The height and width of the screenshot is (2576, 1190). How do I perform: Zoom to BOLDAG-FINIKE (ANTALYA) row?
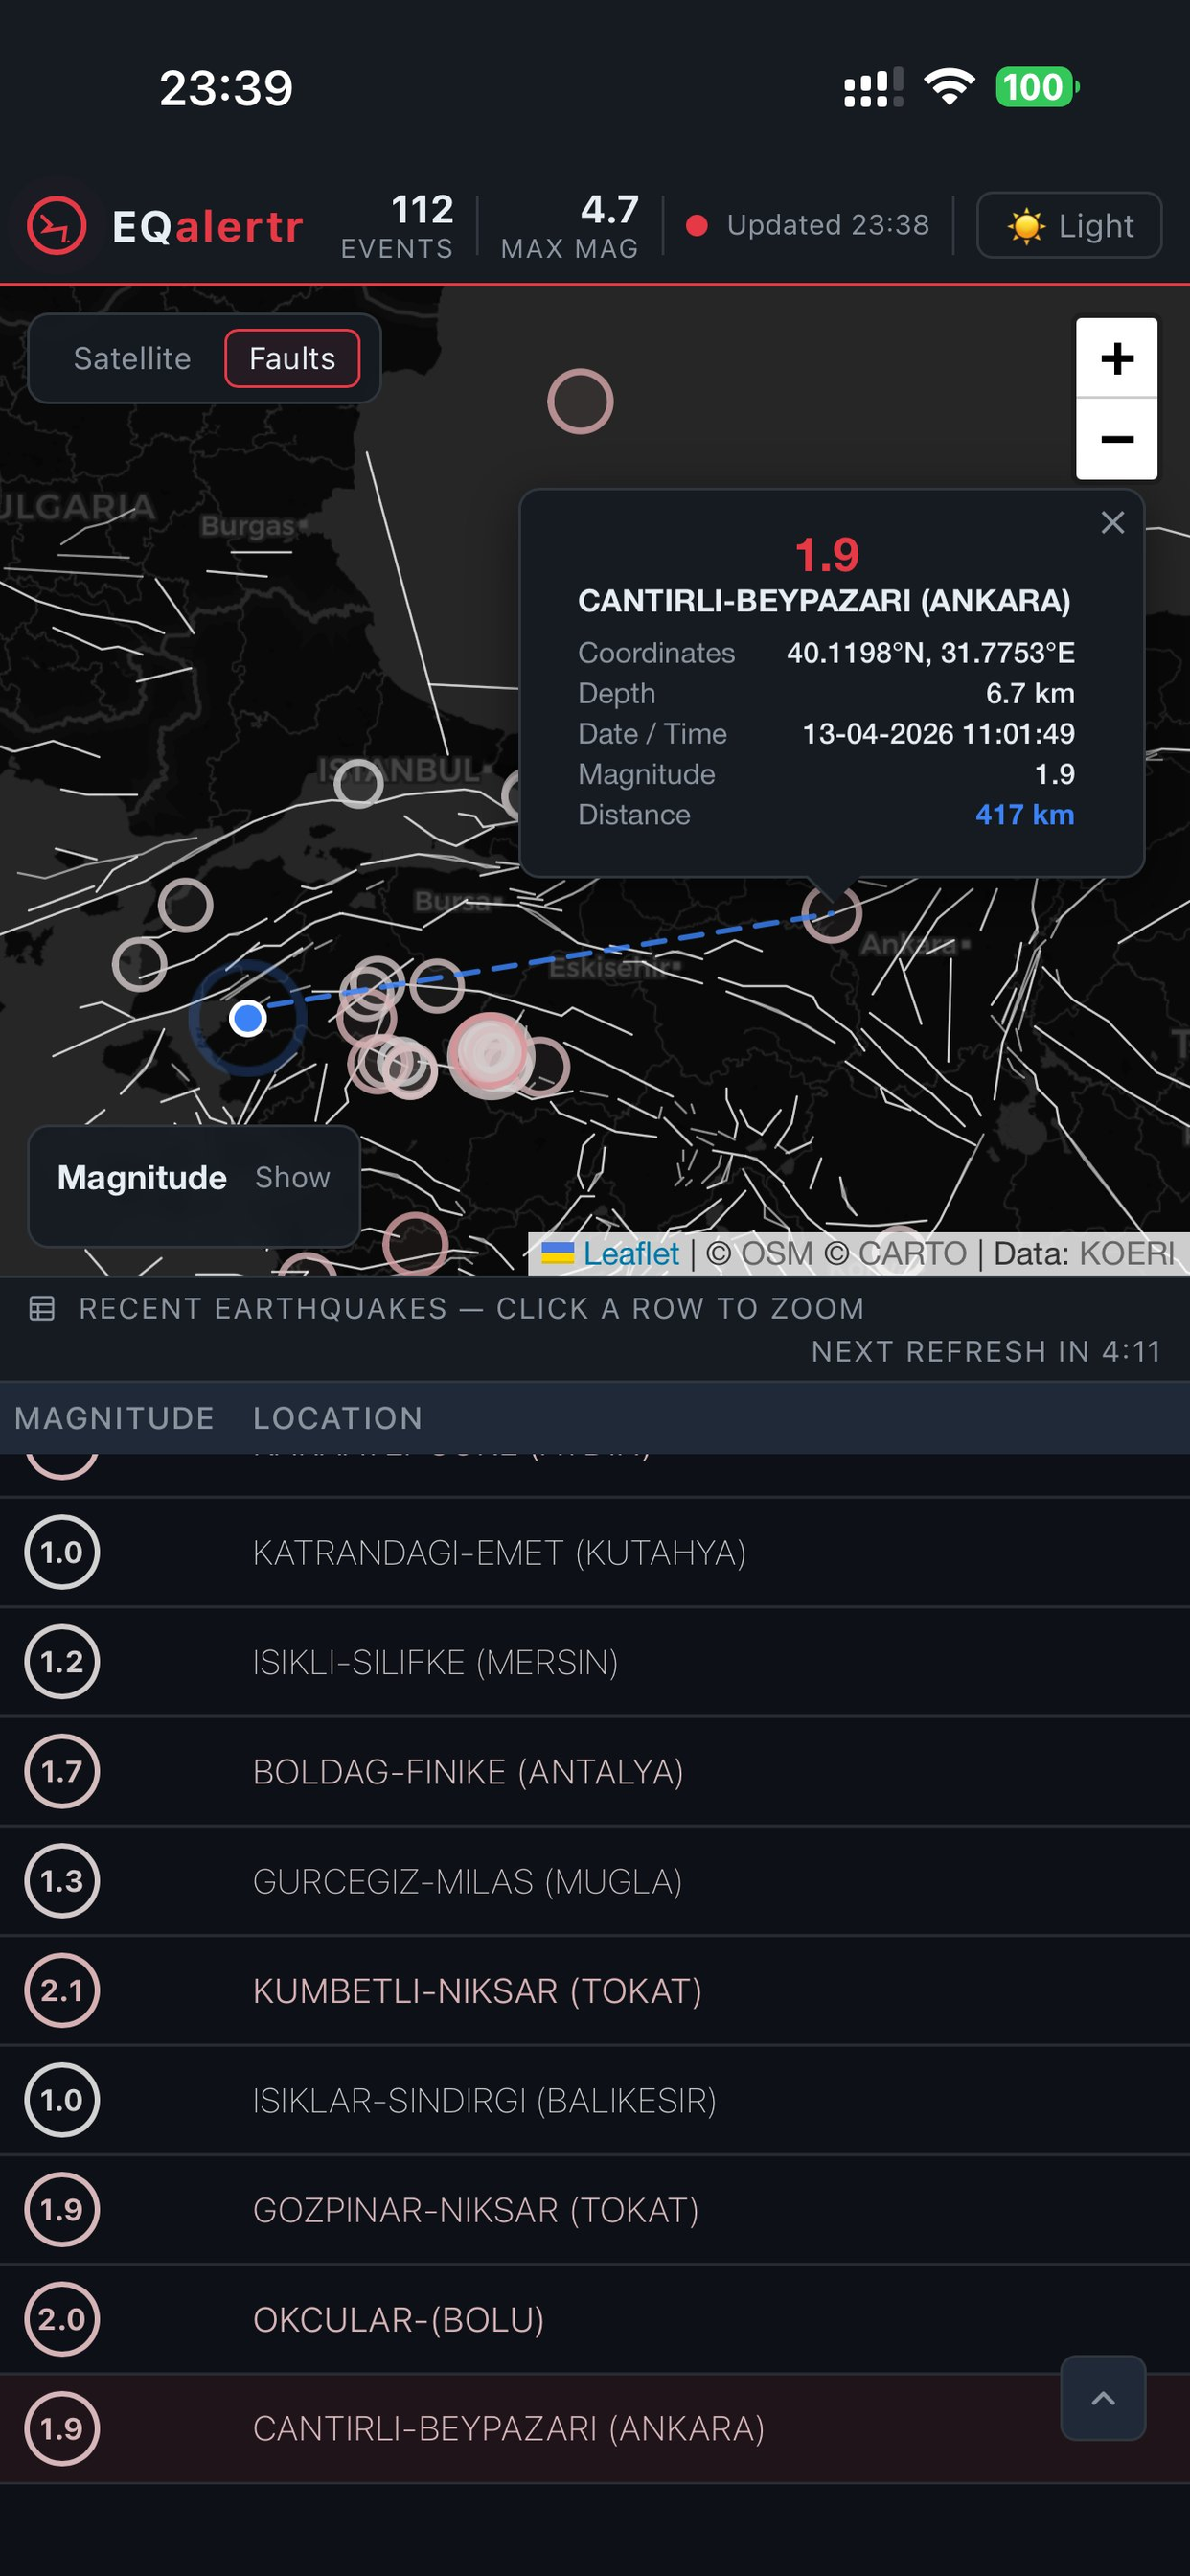click(x=595, y=1771)
